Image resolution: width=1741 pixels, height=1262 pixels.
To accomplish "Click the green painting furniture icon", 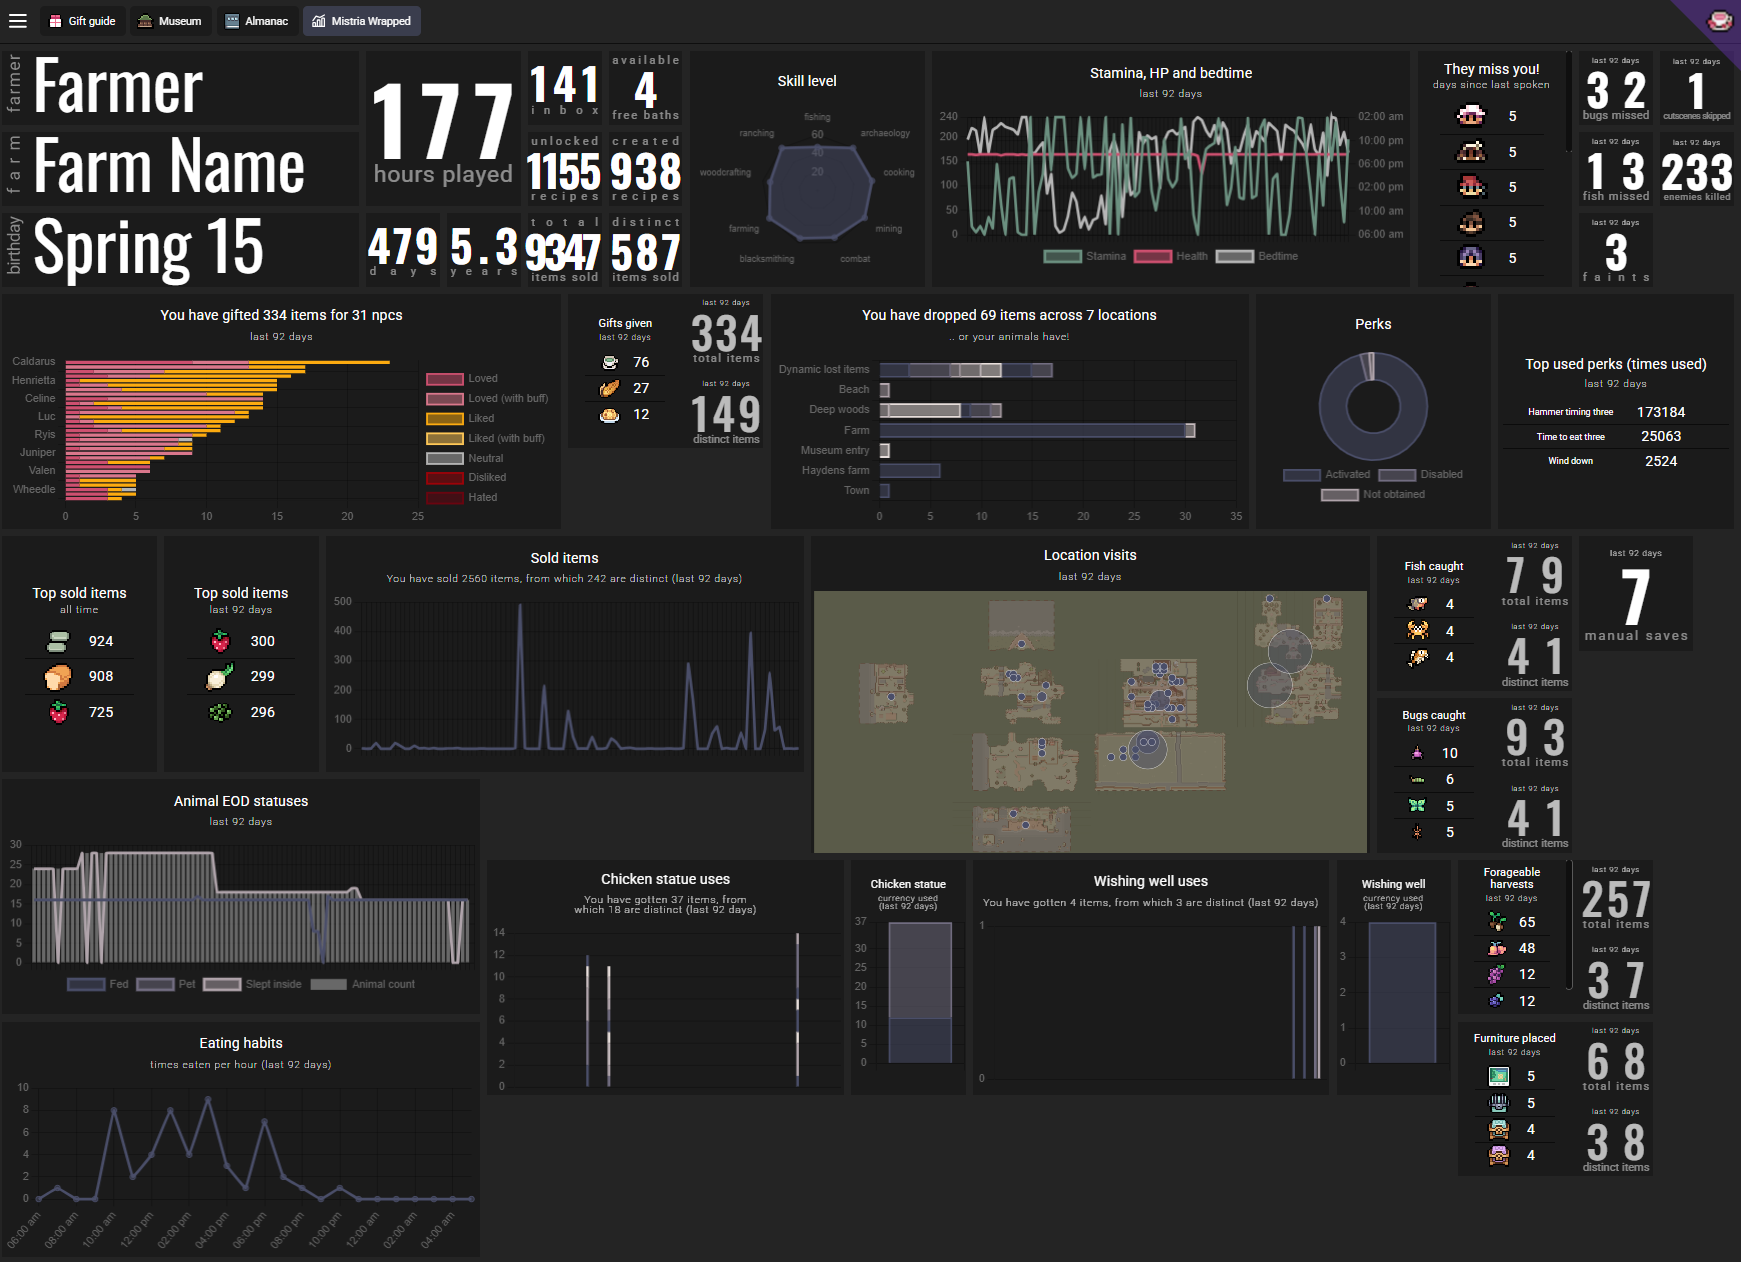I will [x=1498, y=1076].
